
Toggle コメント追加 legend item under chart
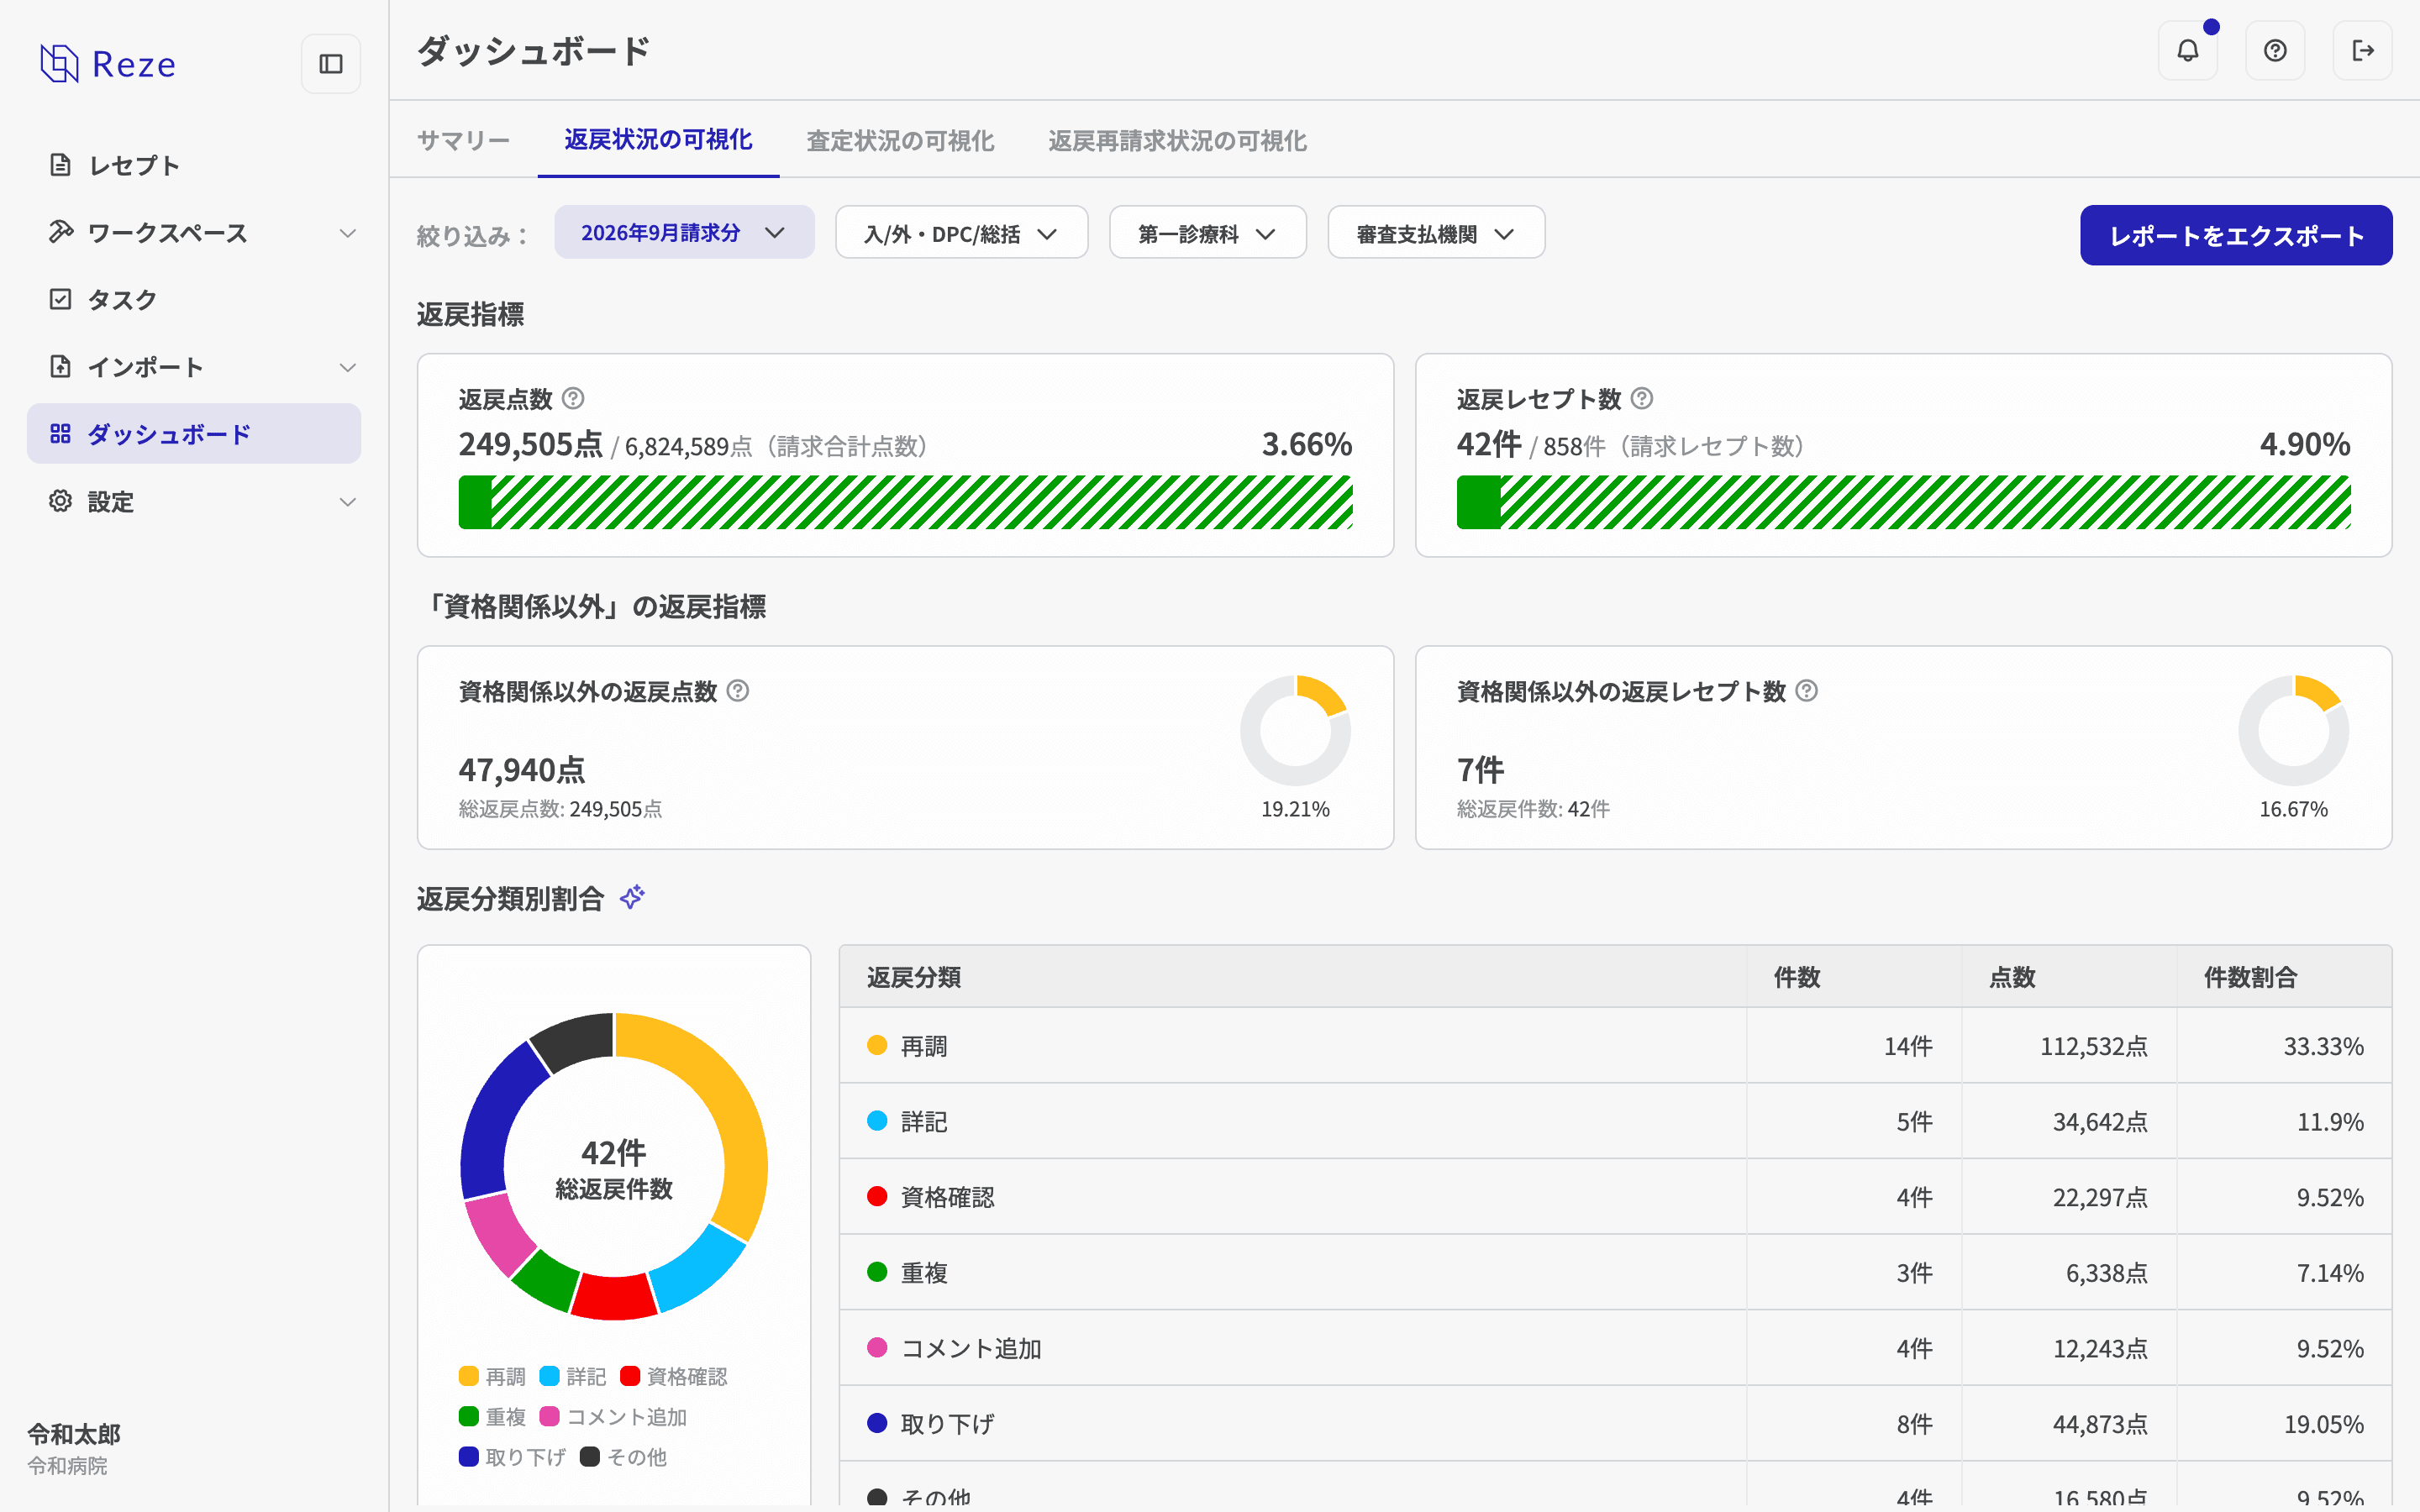(x=613, y=1416)
